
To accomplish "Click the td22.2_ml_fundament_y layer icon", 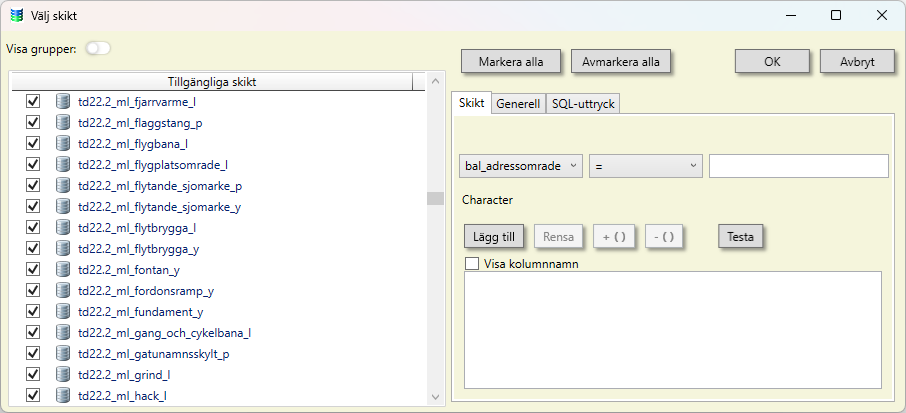I will (x=63, y=312).
